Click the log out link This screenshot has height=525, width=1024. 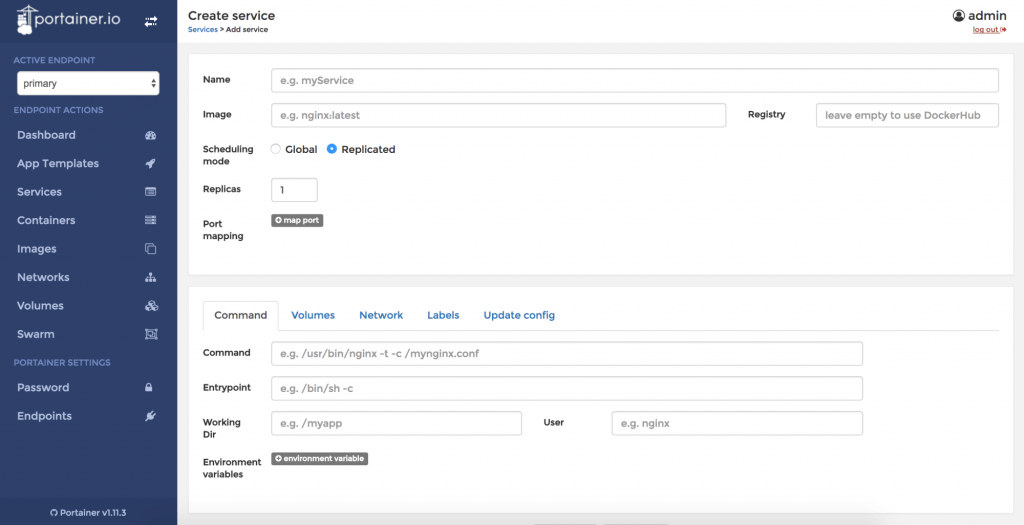tap(988, 30)
